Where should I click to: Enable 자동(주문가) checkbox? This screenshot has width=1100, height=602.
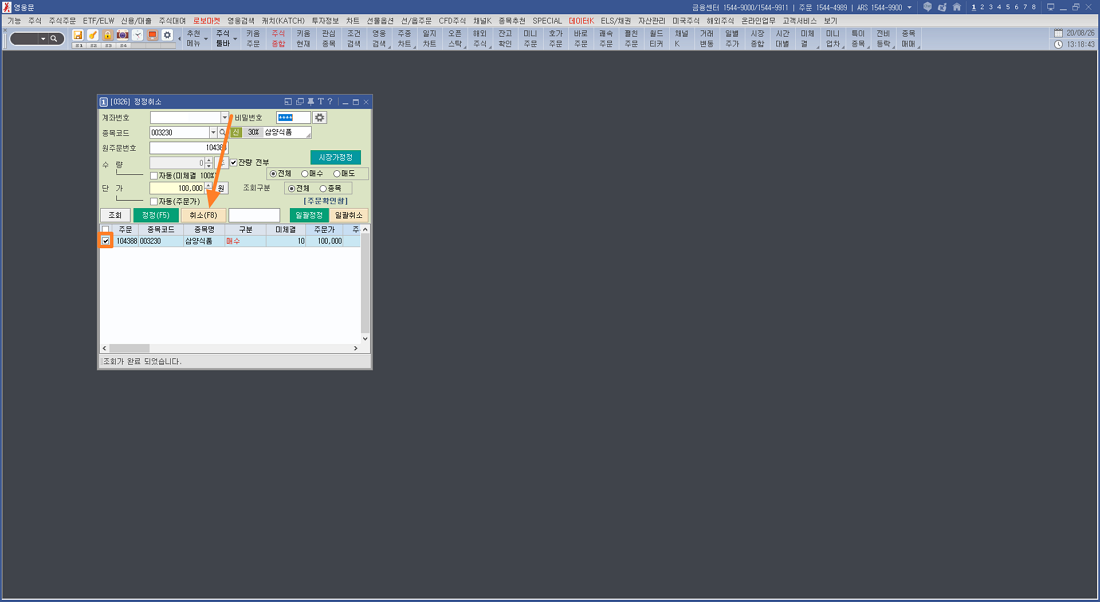154,201
